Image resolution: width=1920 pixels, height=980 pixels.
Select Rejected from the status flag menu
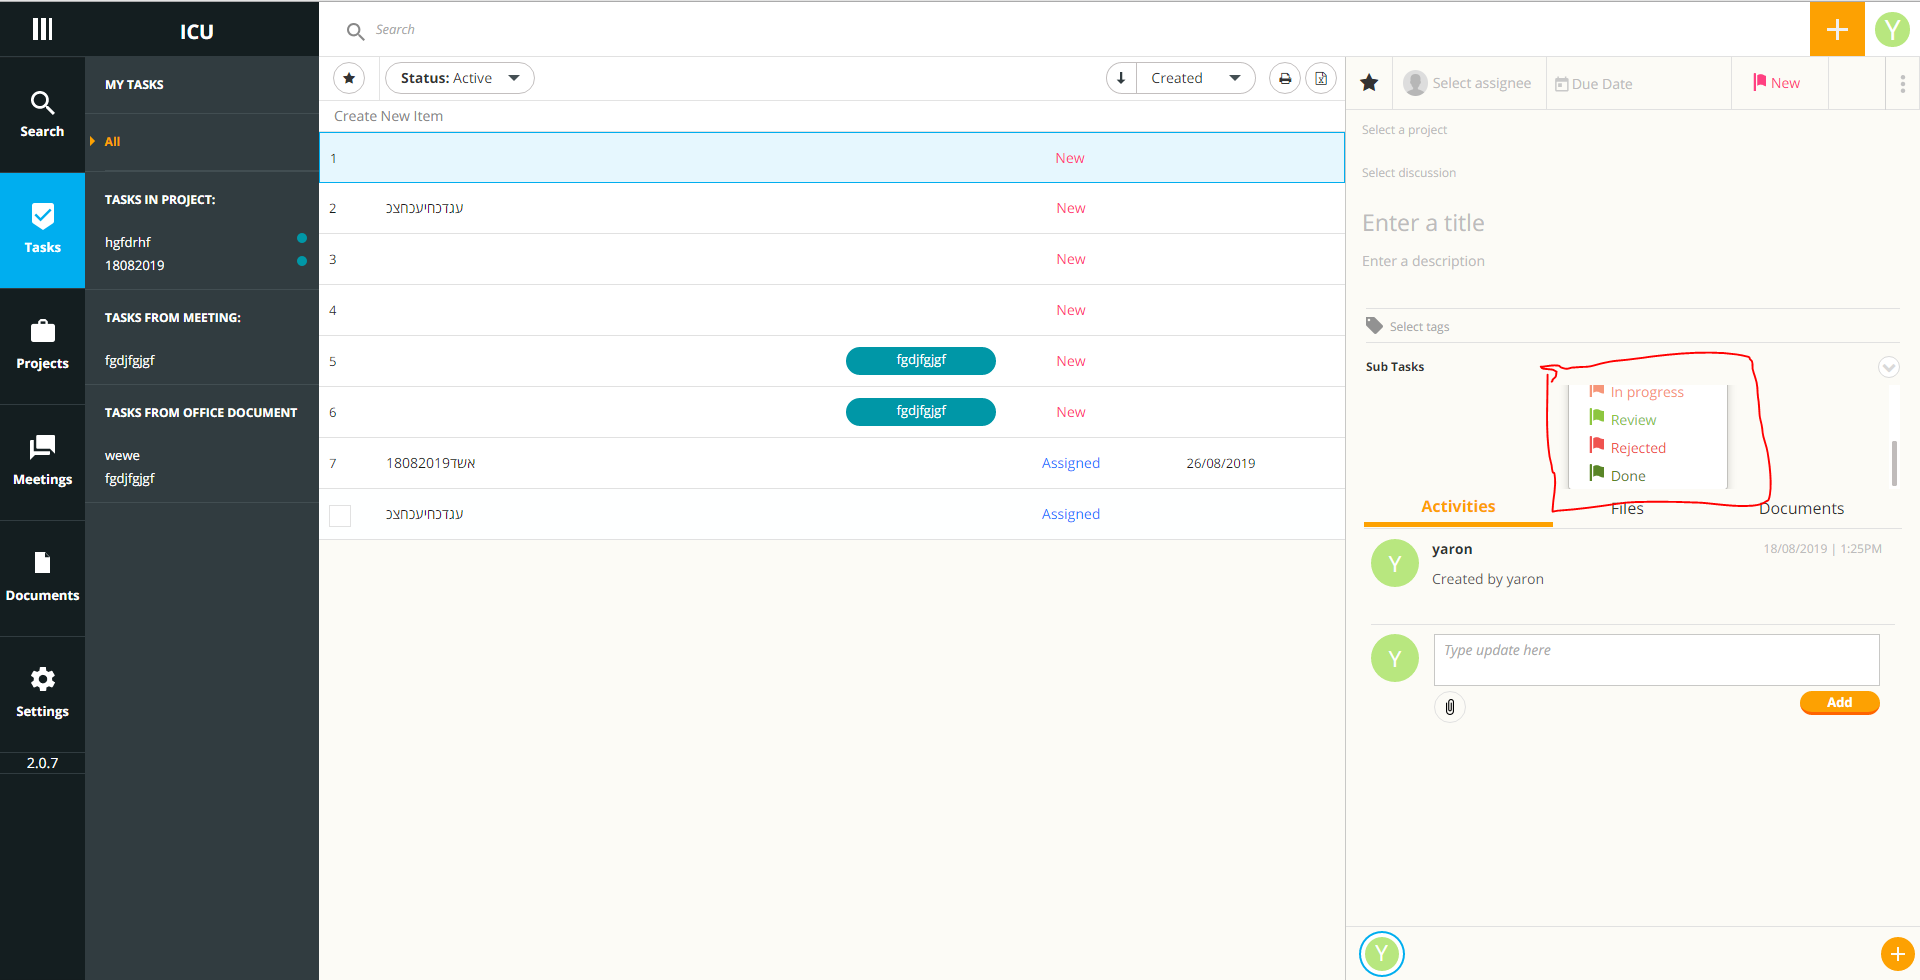pyautogui.click(x=1636, y=447)
